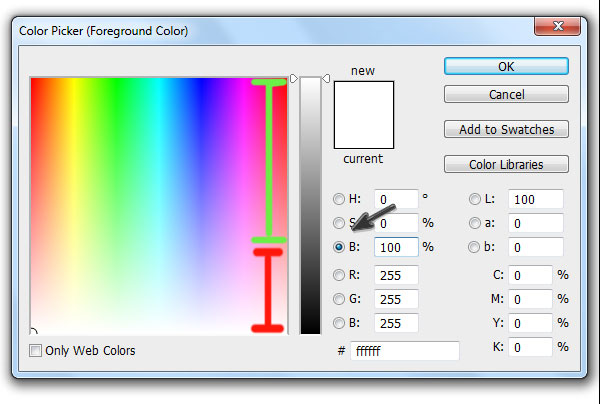600x404 pixels.
Task: Select the B brightness radio button
Action: point(339,247)
